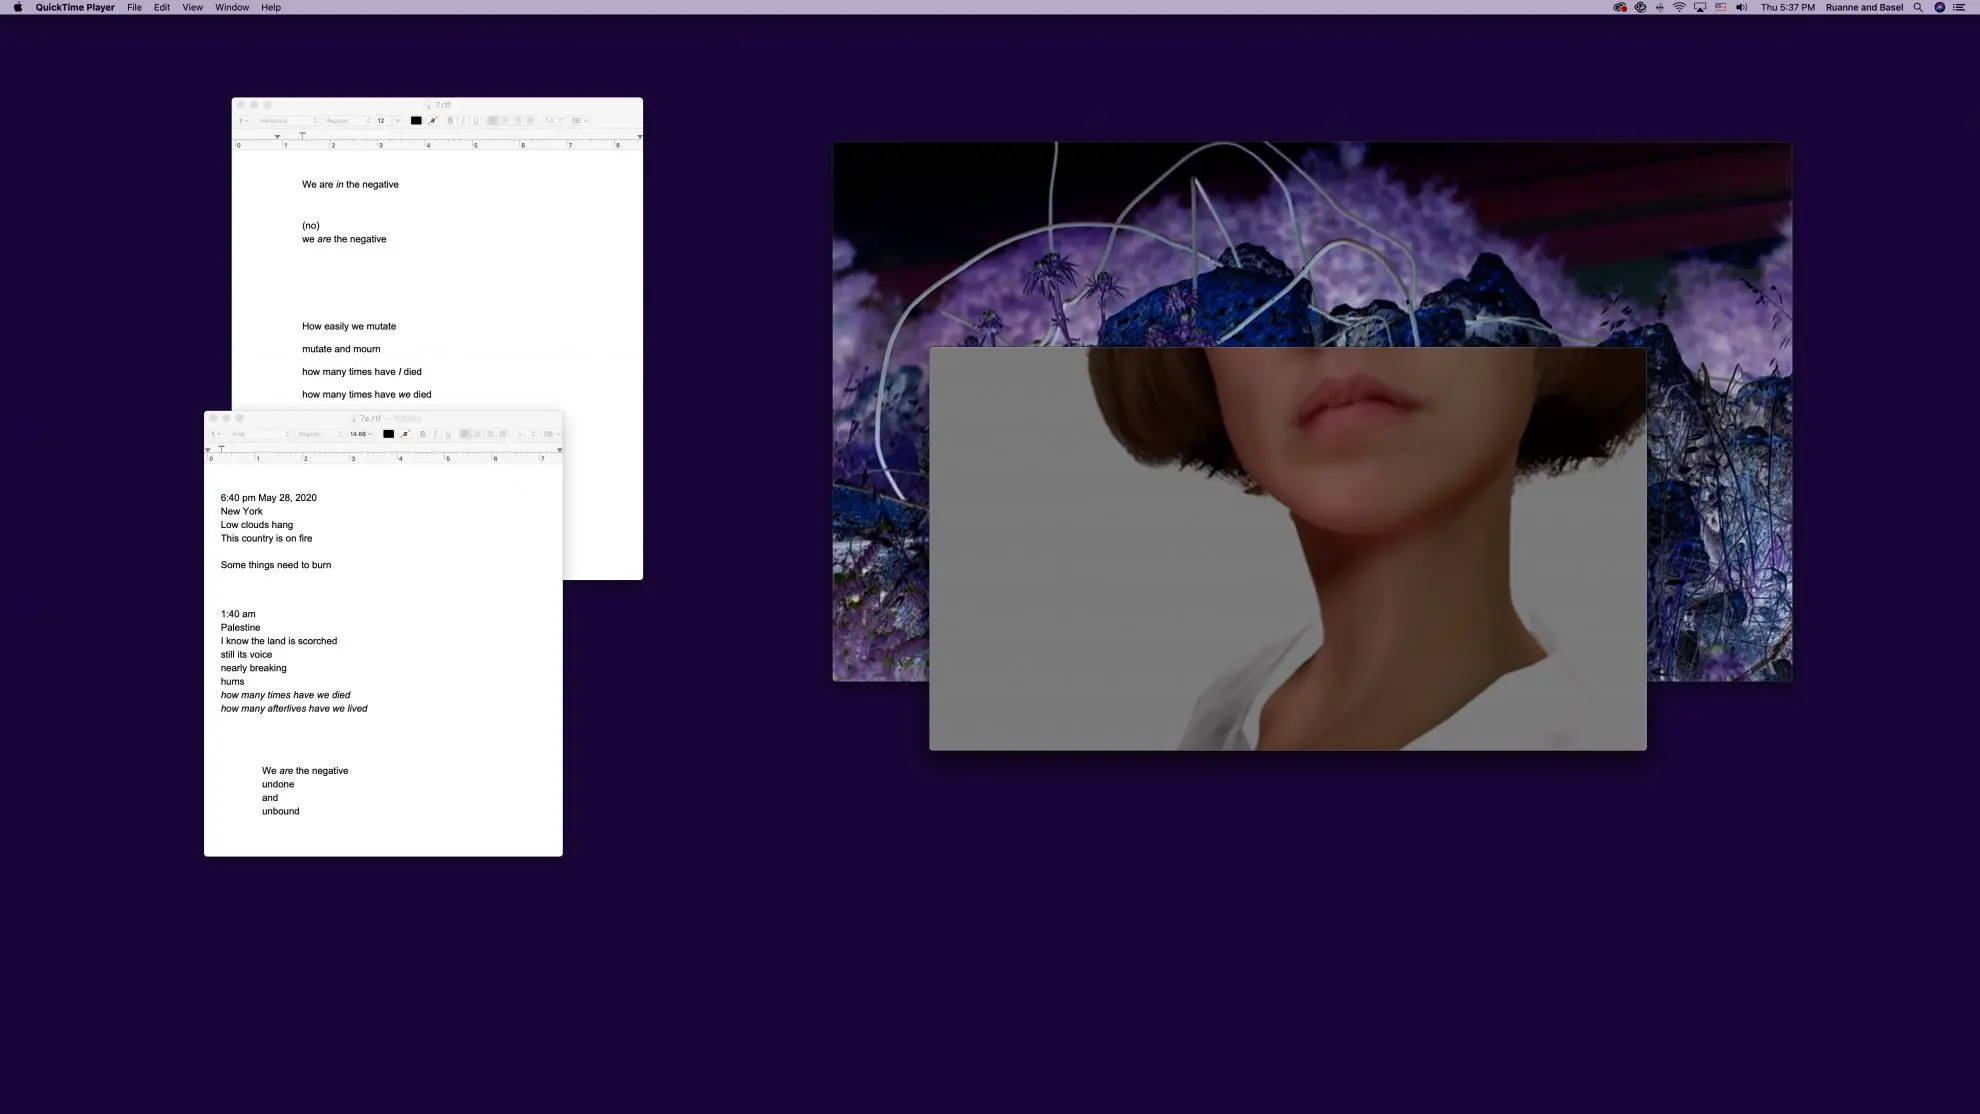1980x1114 pixels.
Task: Toggle italic in the 7a.rtf toolbar
Action: 435,434
